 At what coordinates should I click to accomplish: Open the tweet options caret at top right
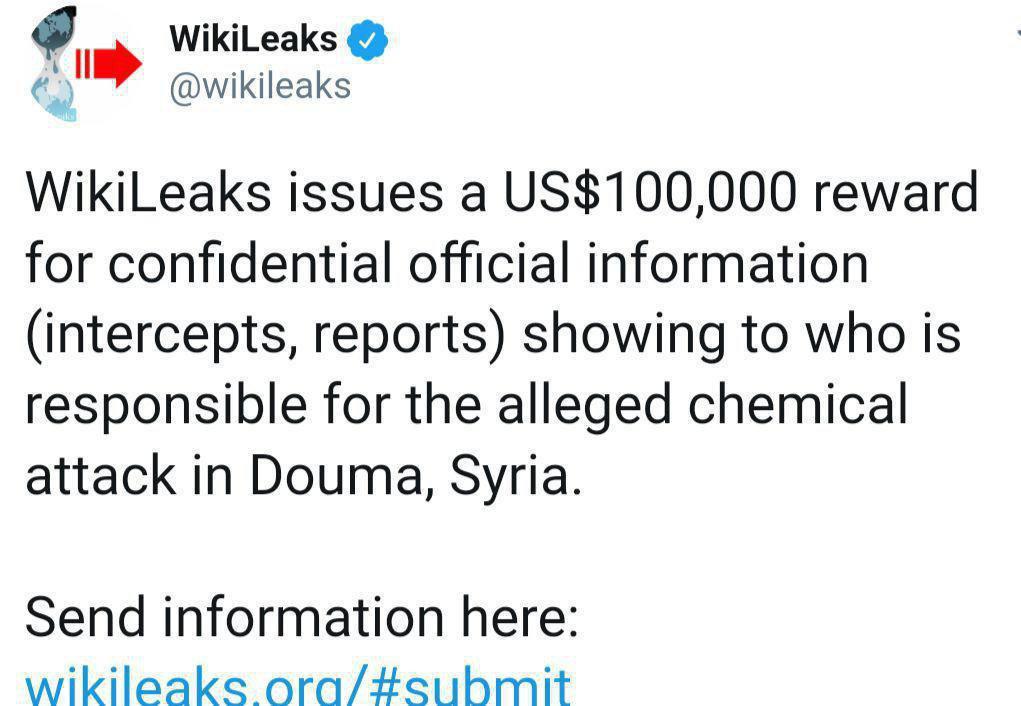coord(1016,33)
